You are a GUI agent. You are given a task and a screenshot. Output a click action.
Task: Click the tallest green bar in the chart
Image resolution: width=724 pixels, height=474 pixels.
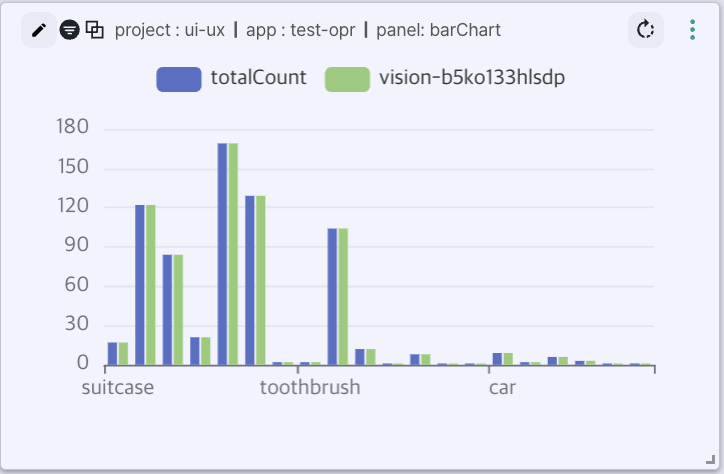coord(233,254)
